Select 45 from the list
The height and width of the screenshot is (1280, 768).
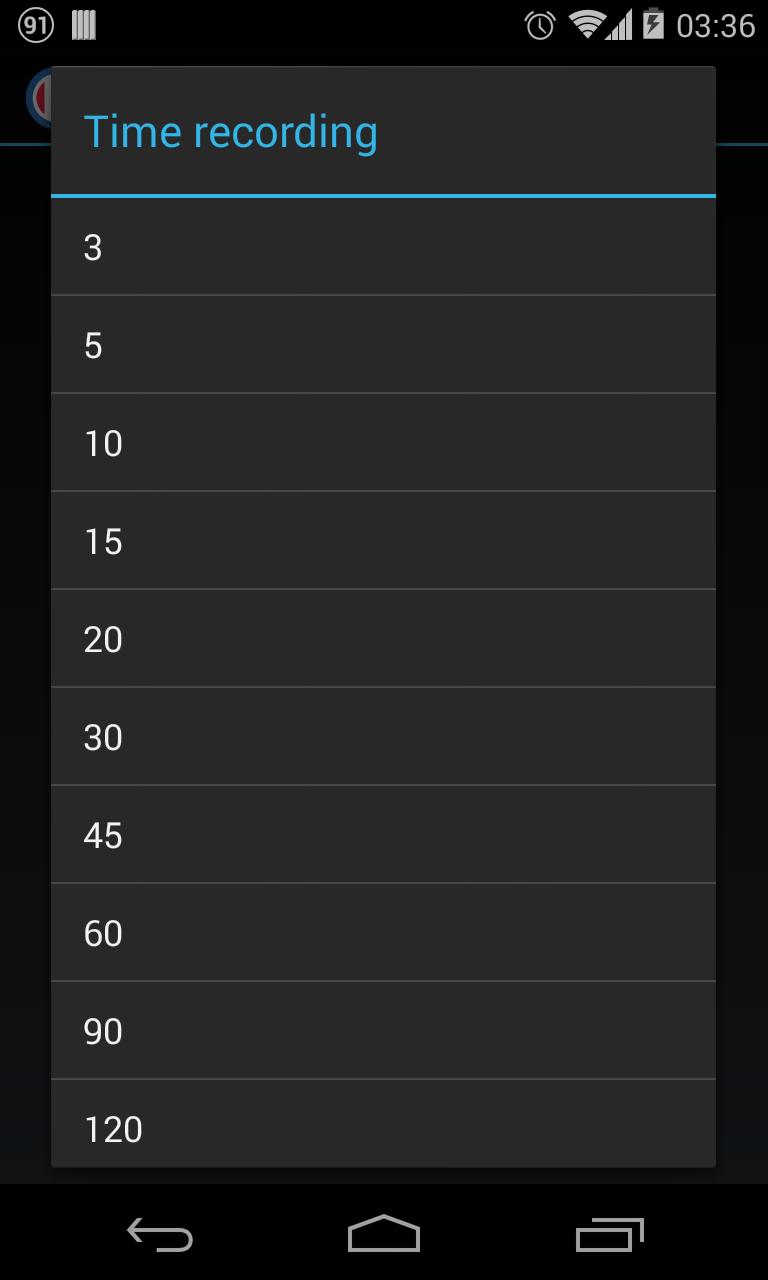click(383, 835)
